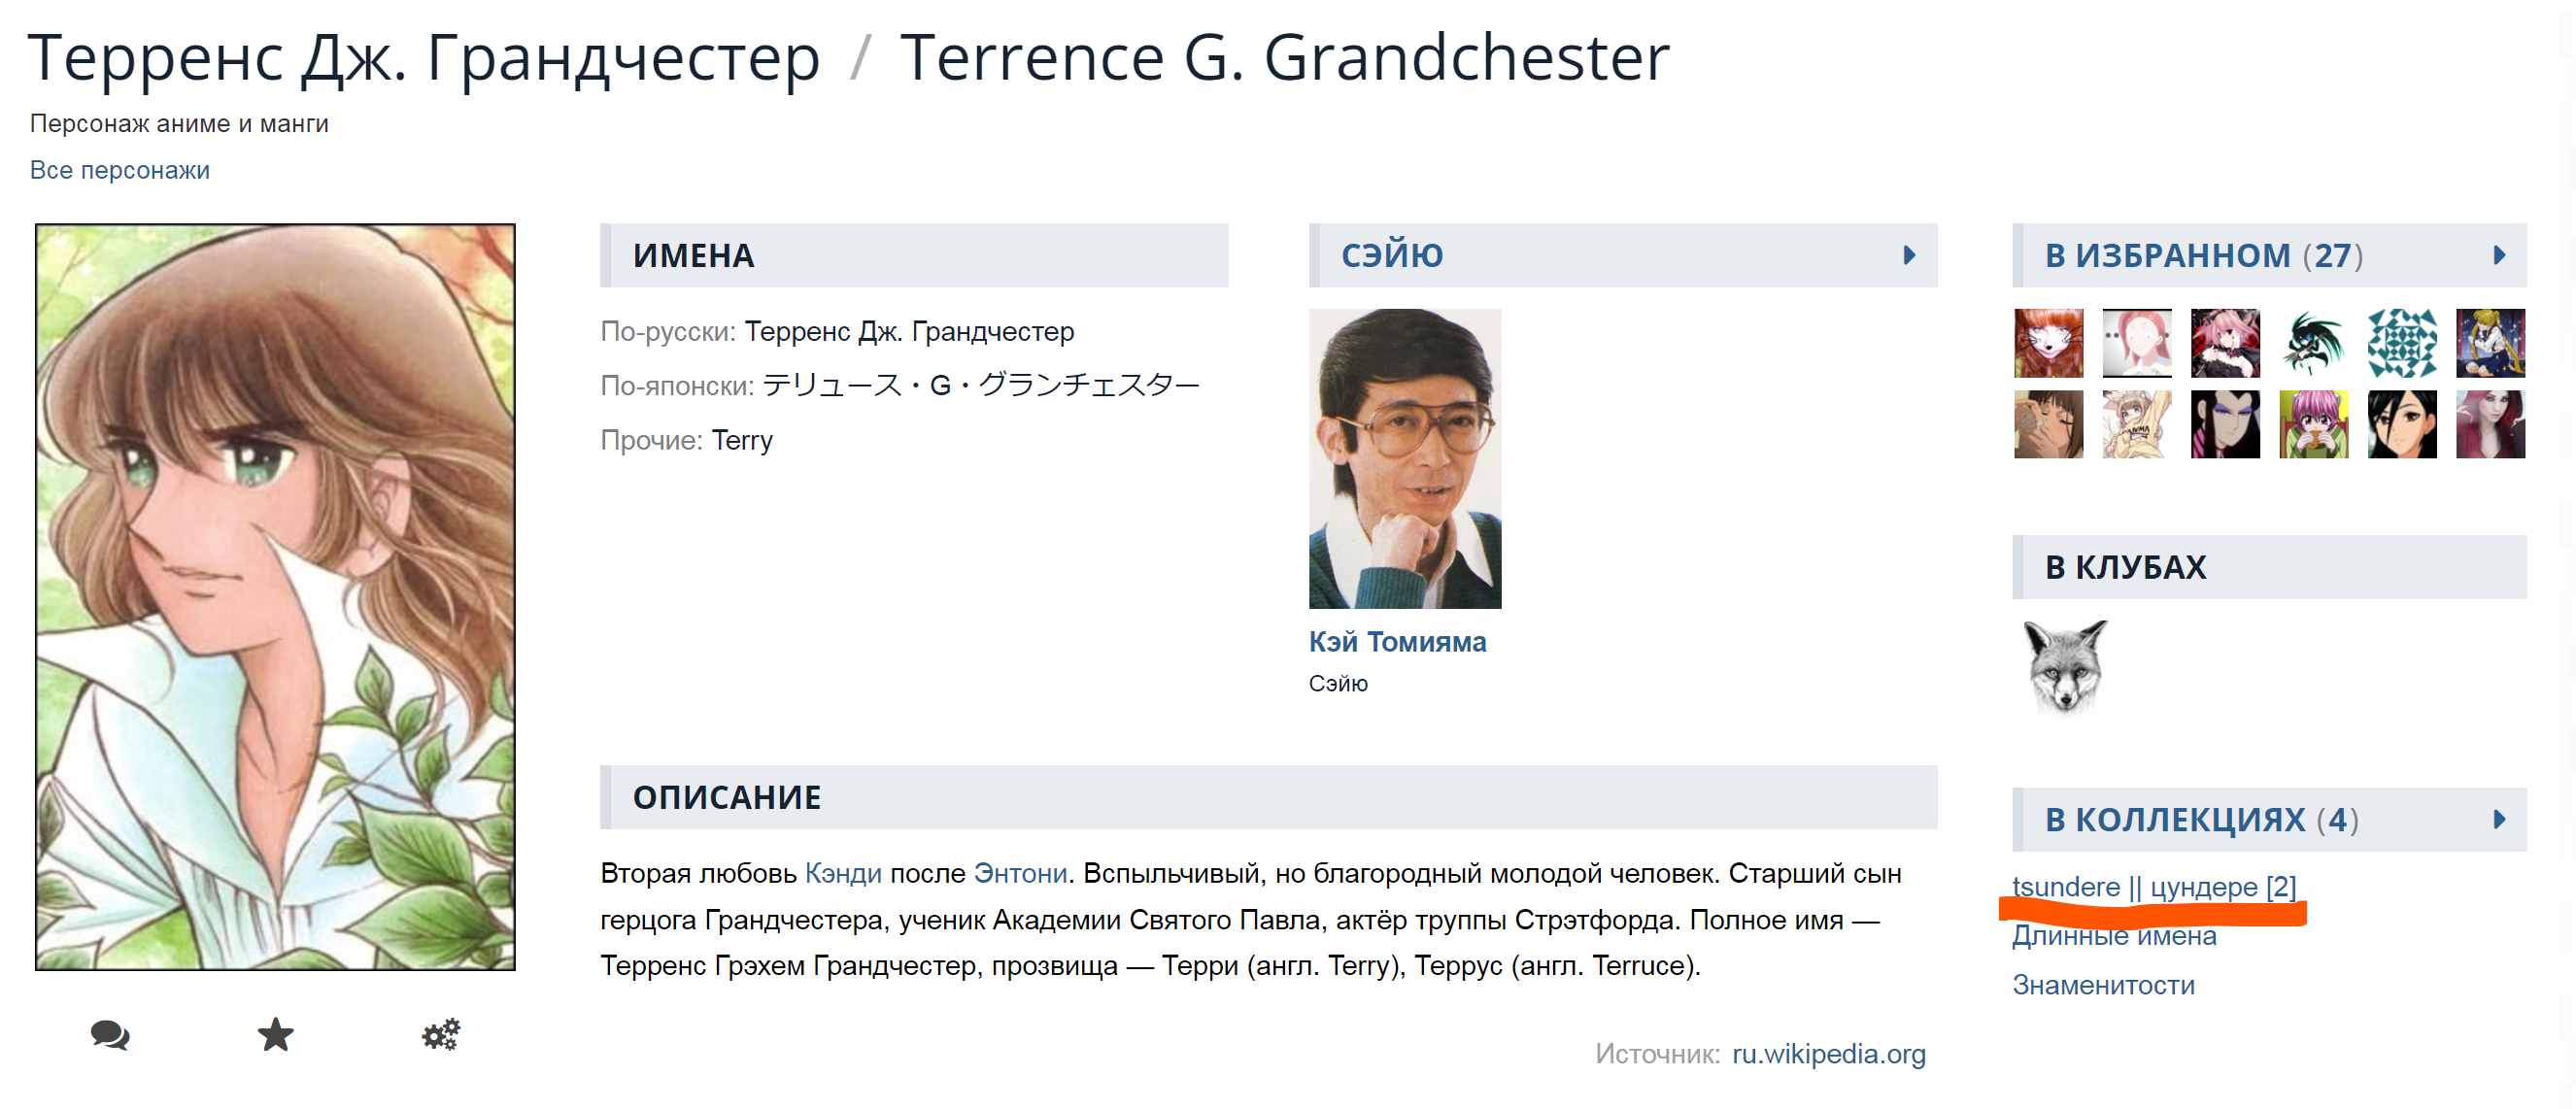
Task: Go to Все персонажи link
Action: click(120, 170)
